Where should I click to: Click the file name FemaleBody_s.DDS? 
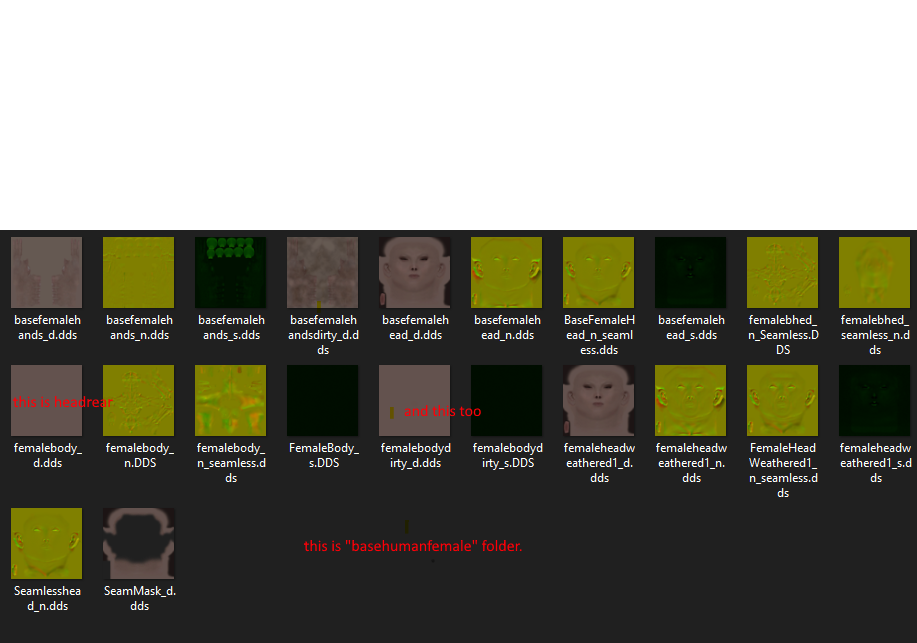(323, 455)
